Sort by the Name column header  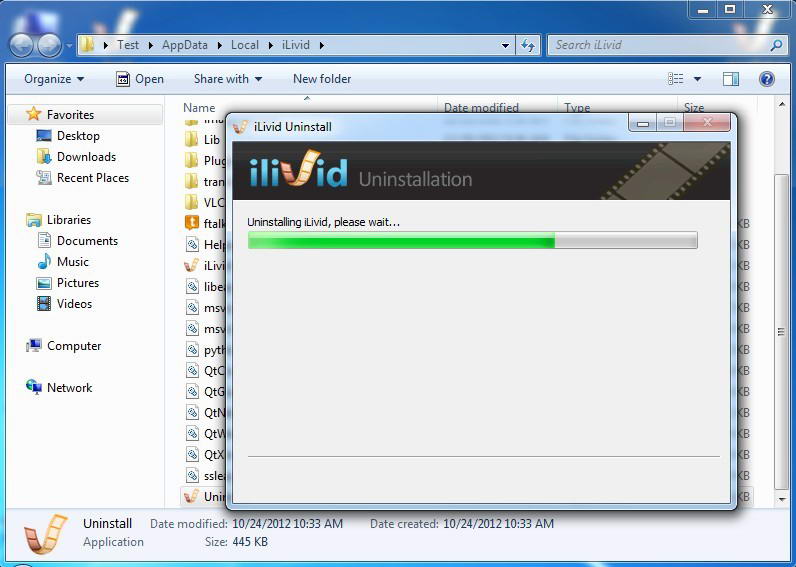click(x=199, y=108)
